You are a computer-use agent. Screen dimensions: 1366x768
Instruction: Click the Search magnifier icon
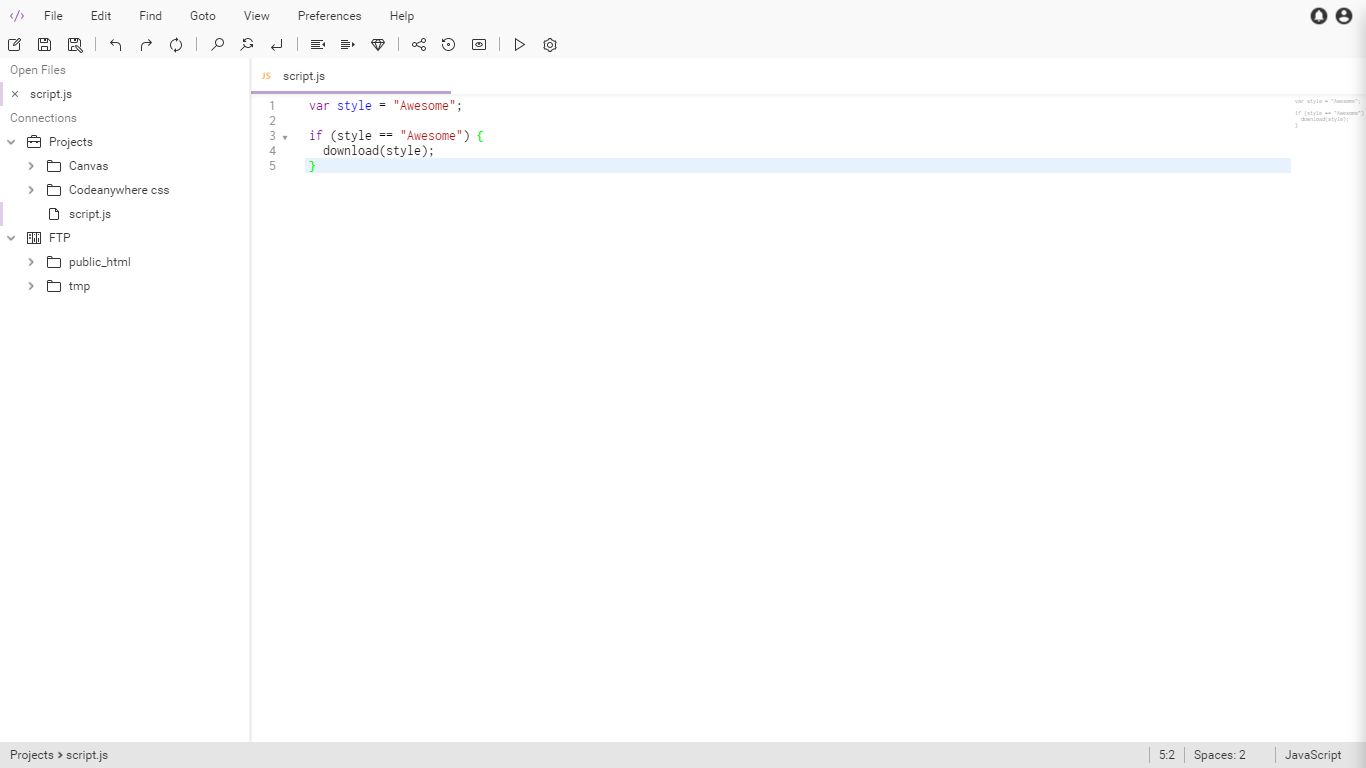(216, 44)
